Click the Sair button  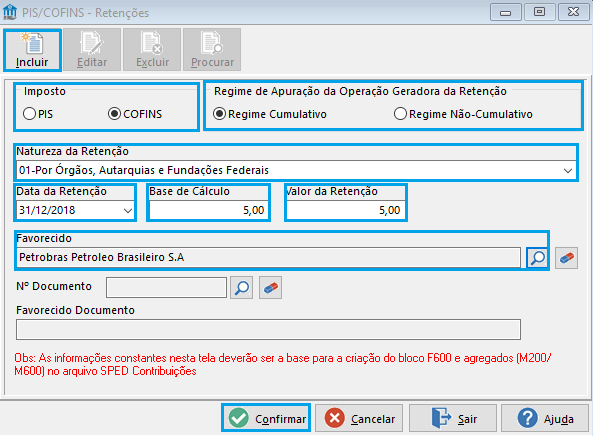(453, 418)
